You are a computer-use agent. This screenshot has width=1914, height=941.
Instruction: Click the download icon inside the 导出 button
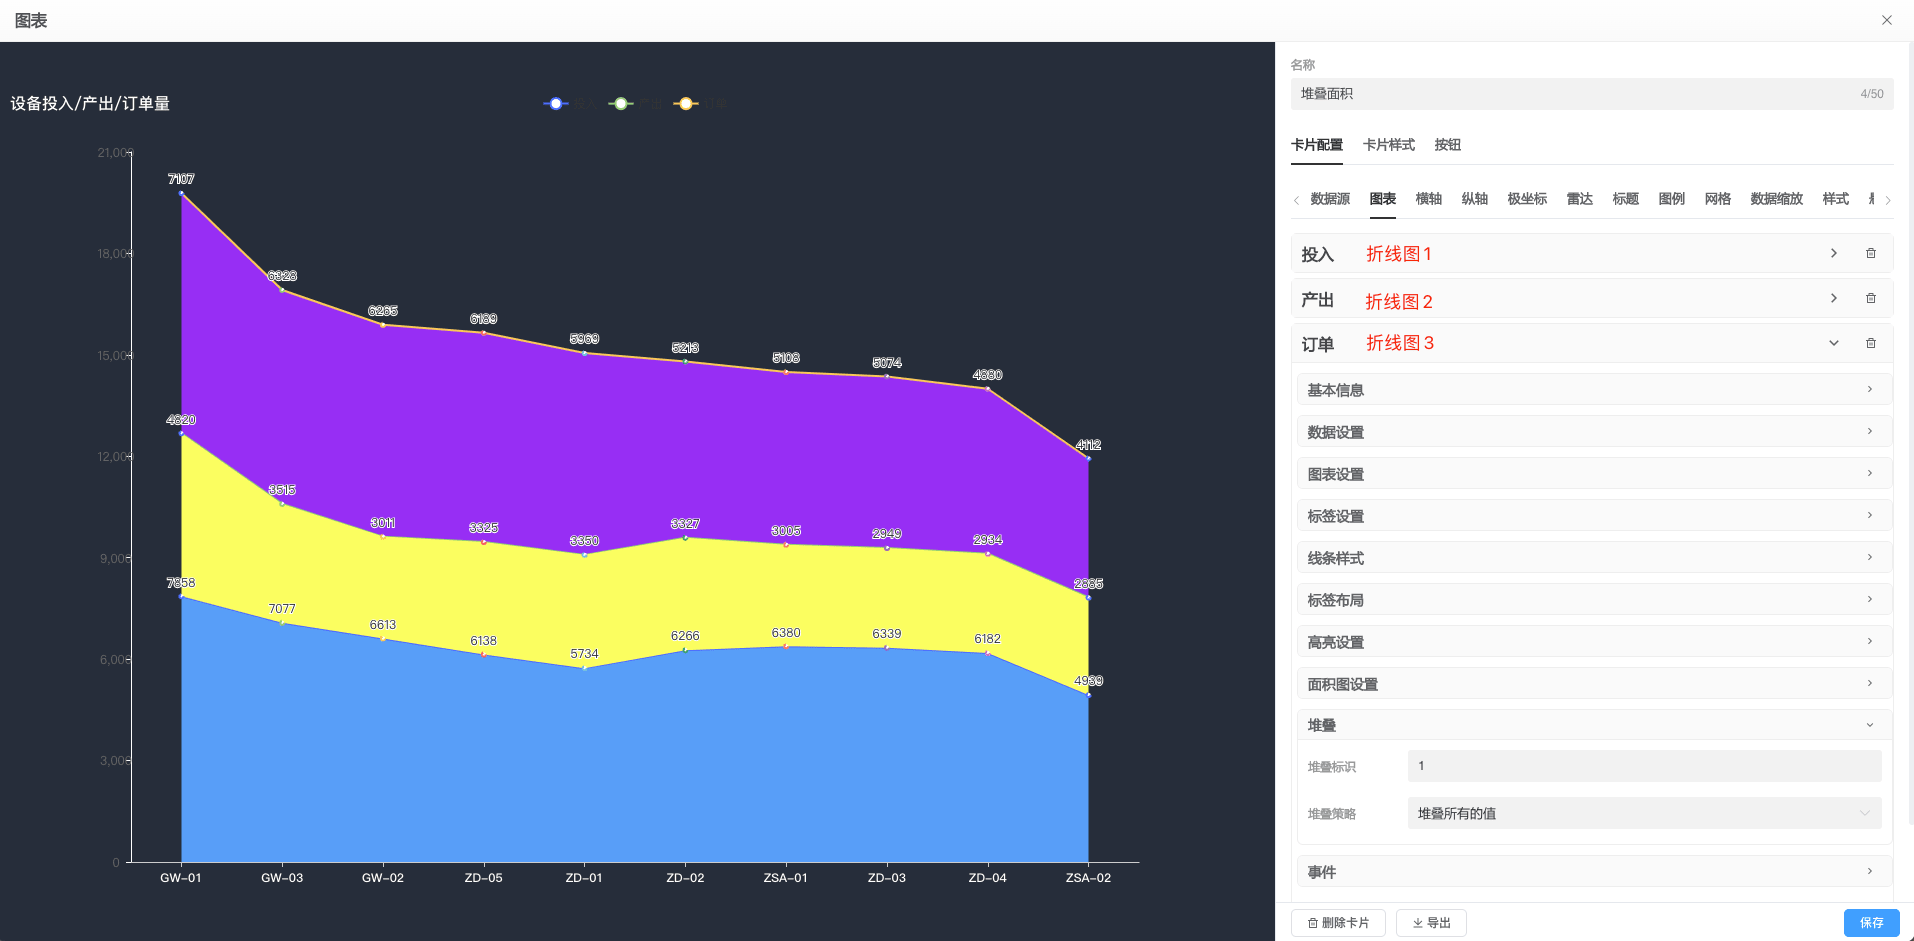pos(1418,922)
